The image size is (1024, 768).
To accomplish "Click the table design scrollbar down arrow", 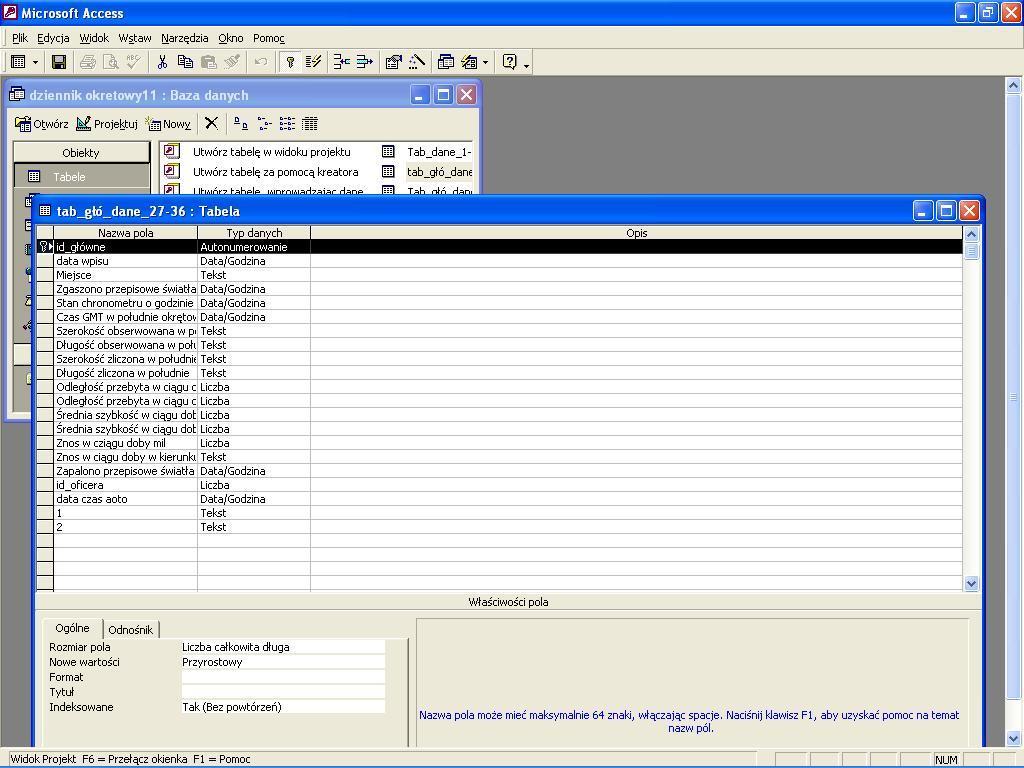I will click(x=971, y=584).
